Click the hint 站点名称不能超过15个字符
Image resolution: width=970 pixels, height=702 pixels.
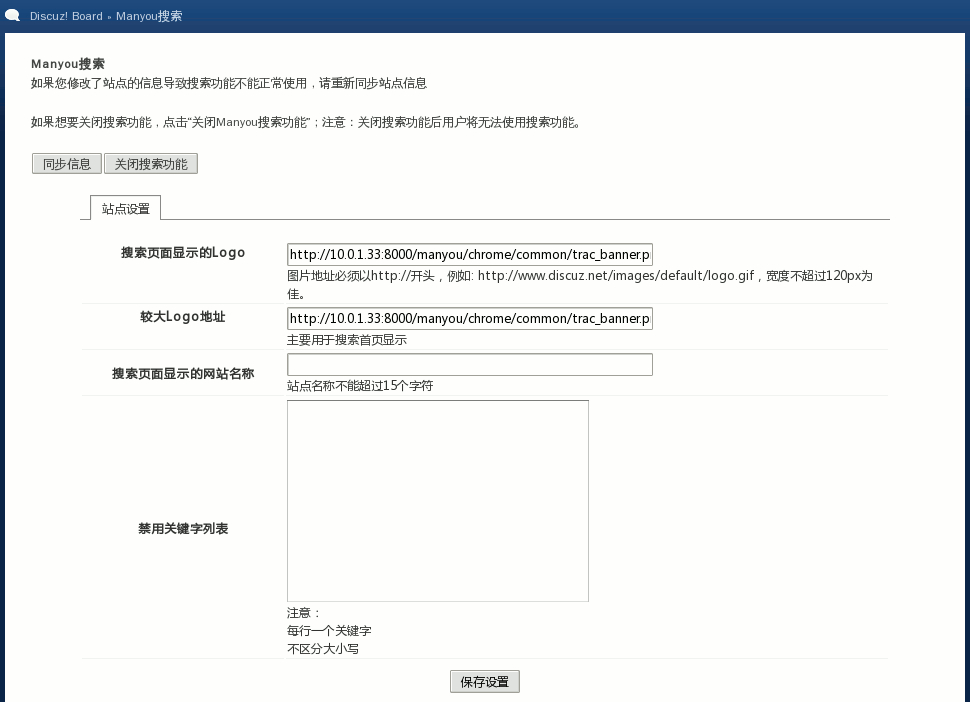(x=360, y=385)
